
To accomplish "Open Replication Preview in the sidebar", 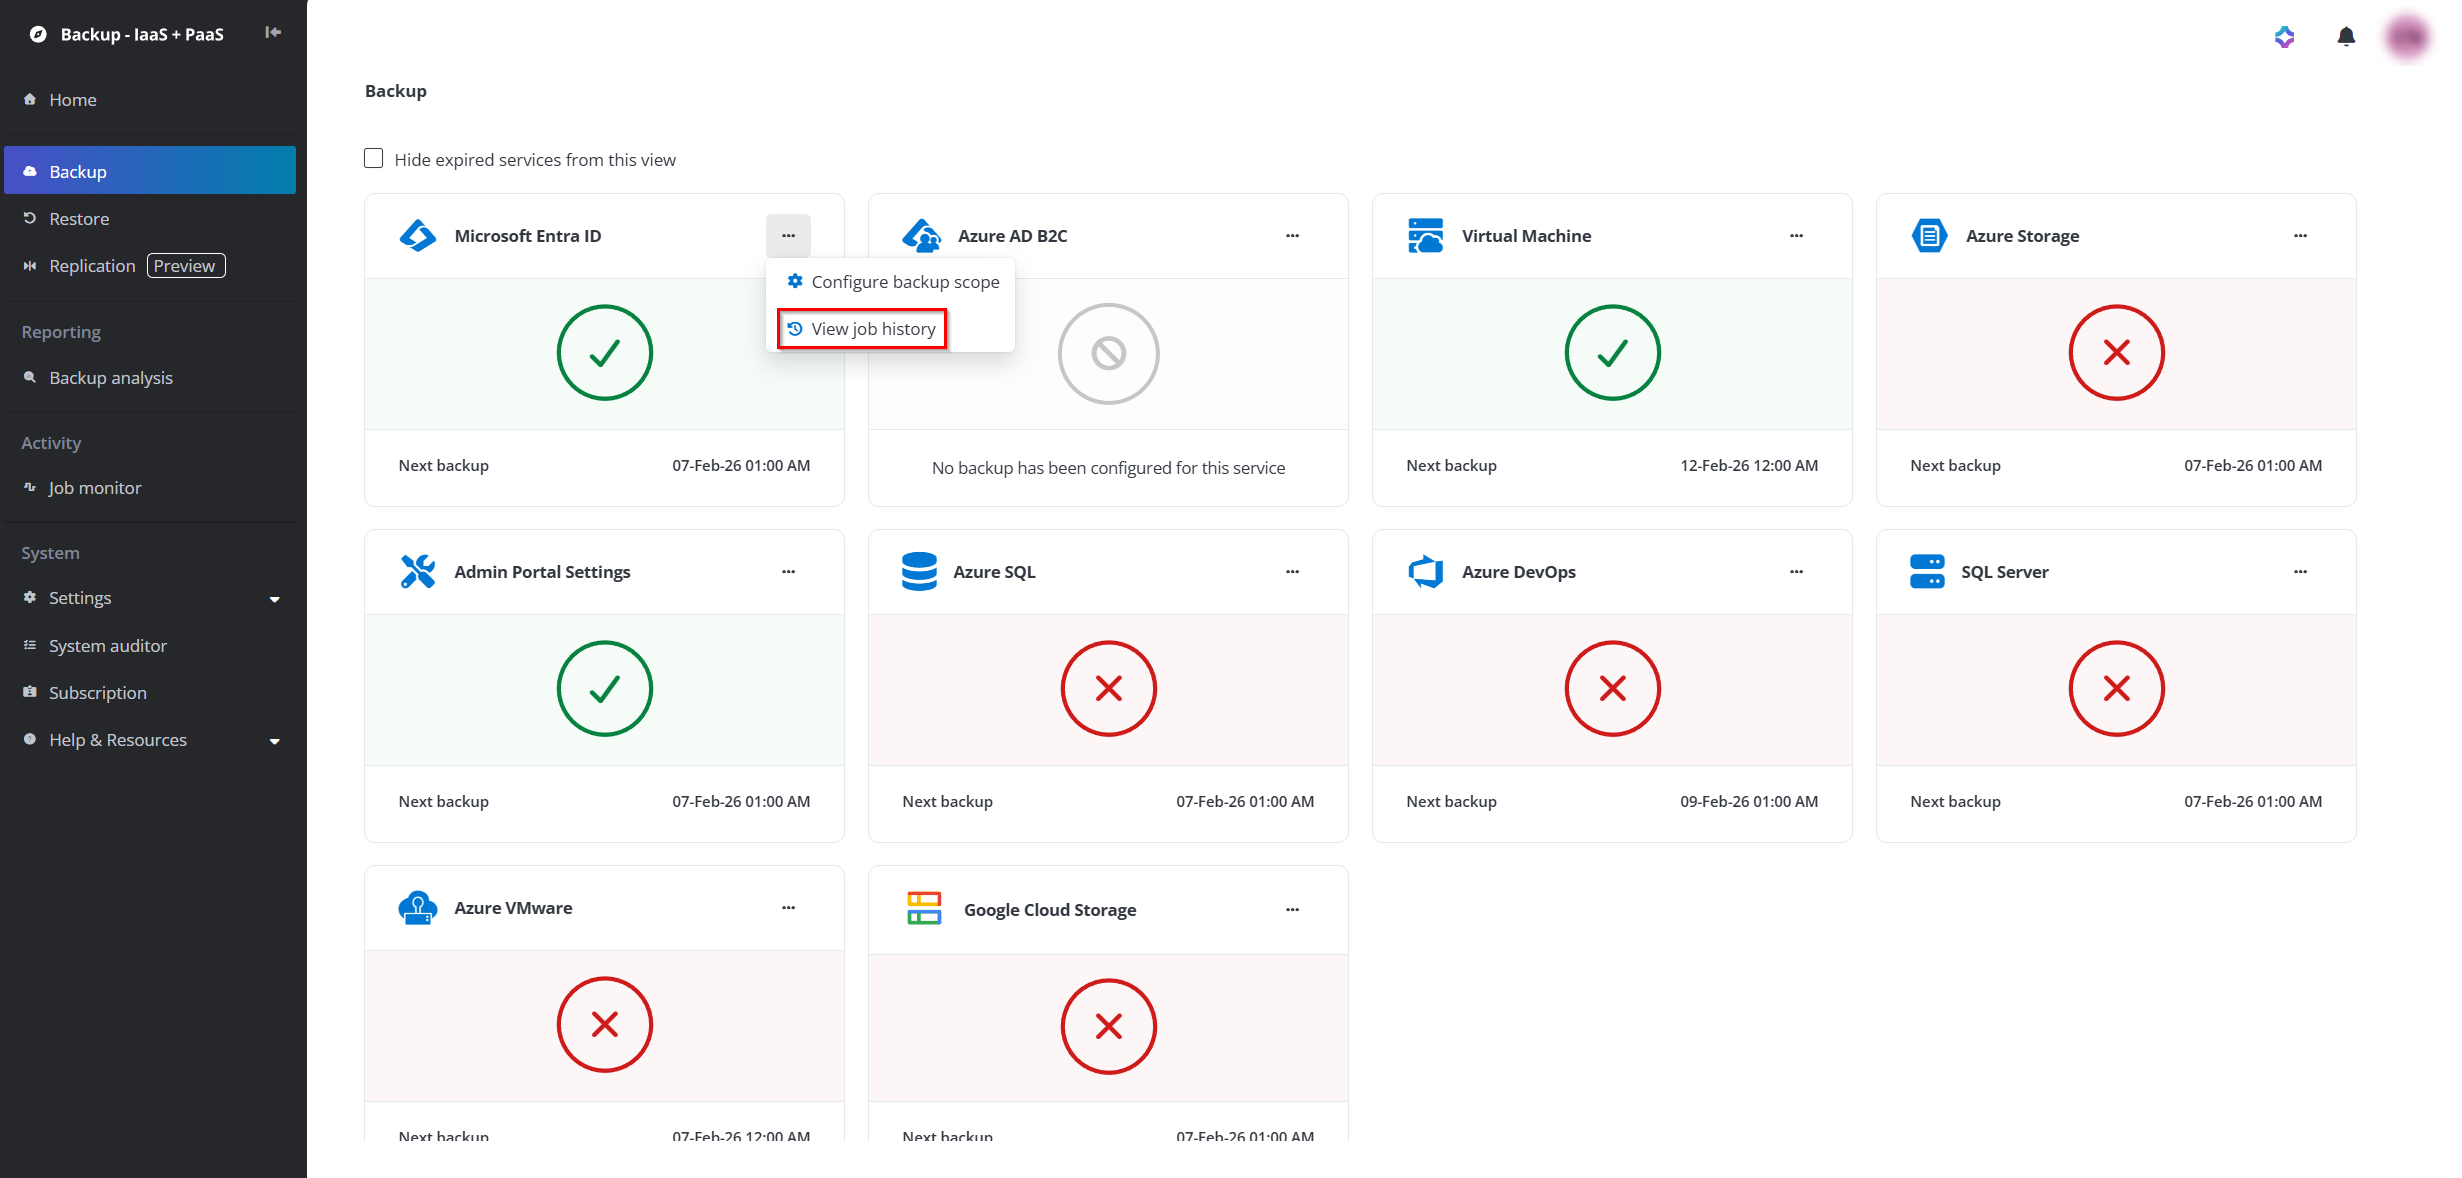I will (150, 266).
